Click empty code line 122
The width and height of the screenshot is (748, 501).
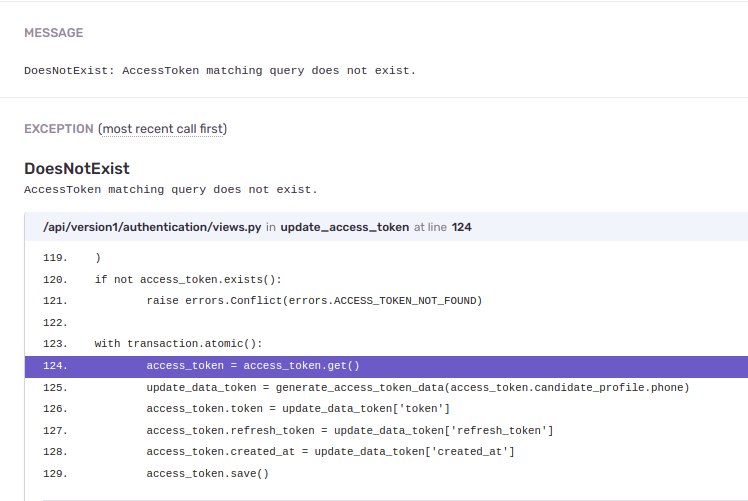pyautogui.click(x=386, y=323)
